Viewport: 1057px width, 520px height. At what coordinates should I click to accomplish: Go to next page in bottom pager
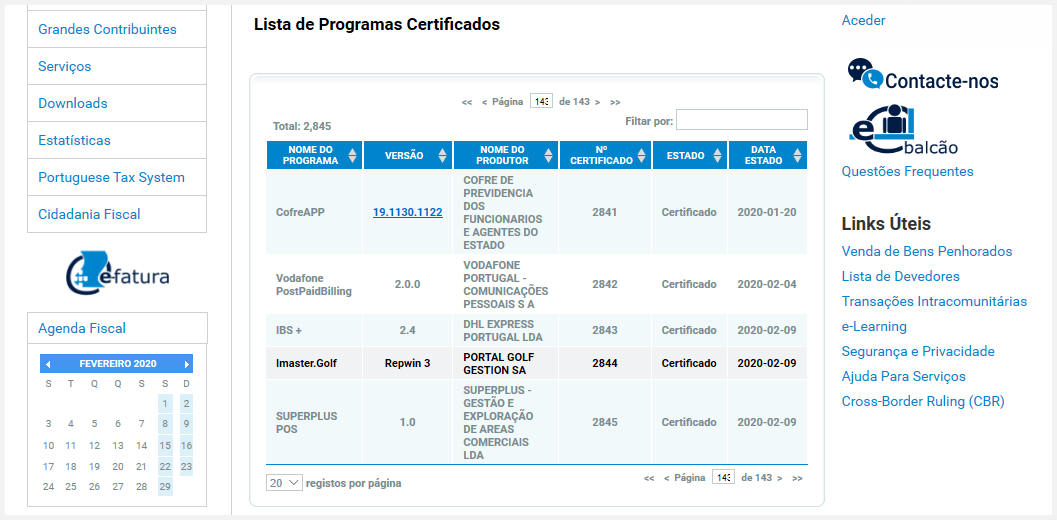[780, 478]
